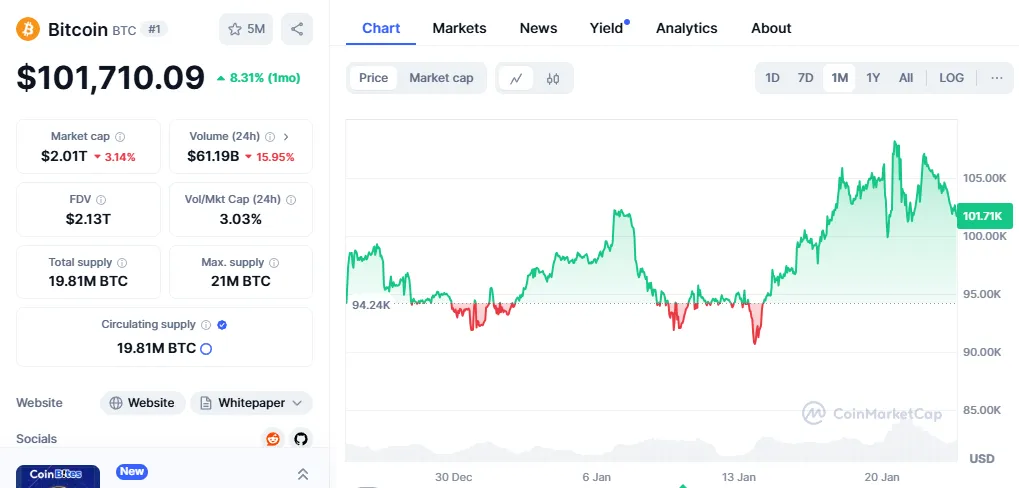Open the chart more options menu
This screenshot has height=488, width=1019.
[996, 78]
